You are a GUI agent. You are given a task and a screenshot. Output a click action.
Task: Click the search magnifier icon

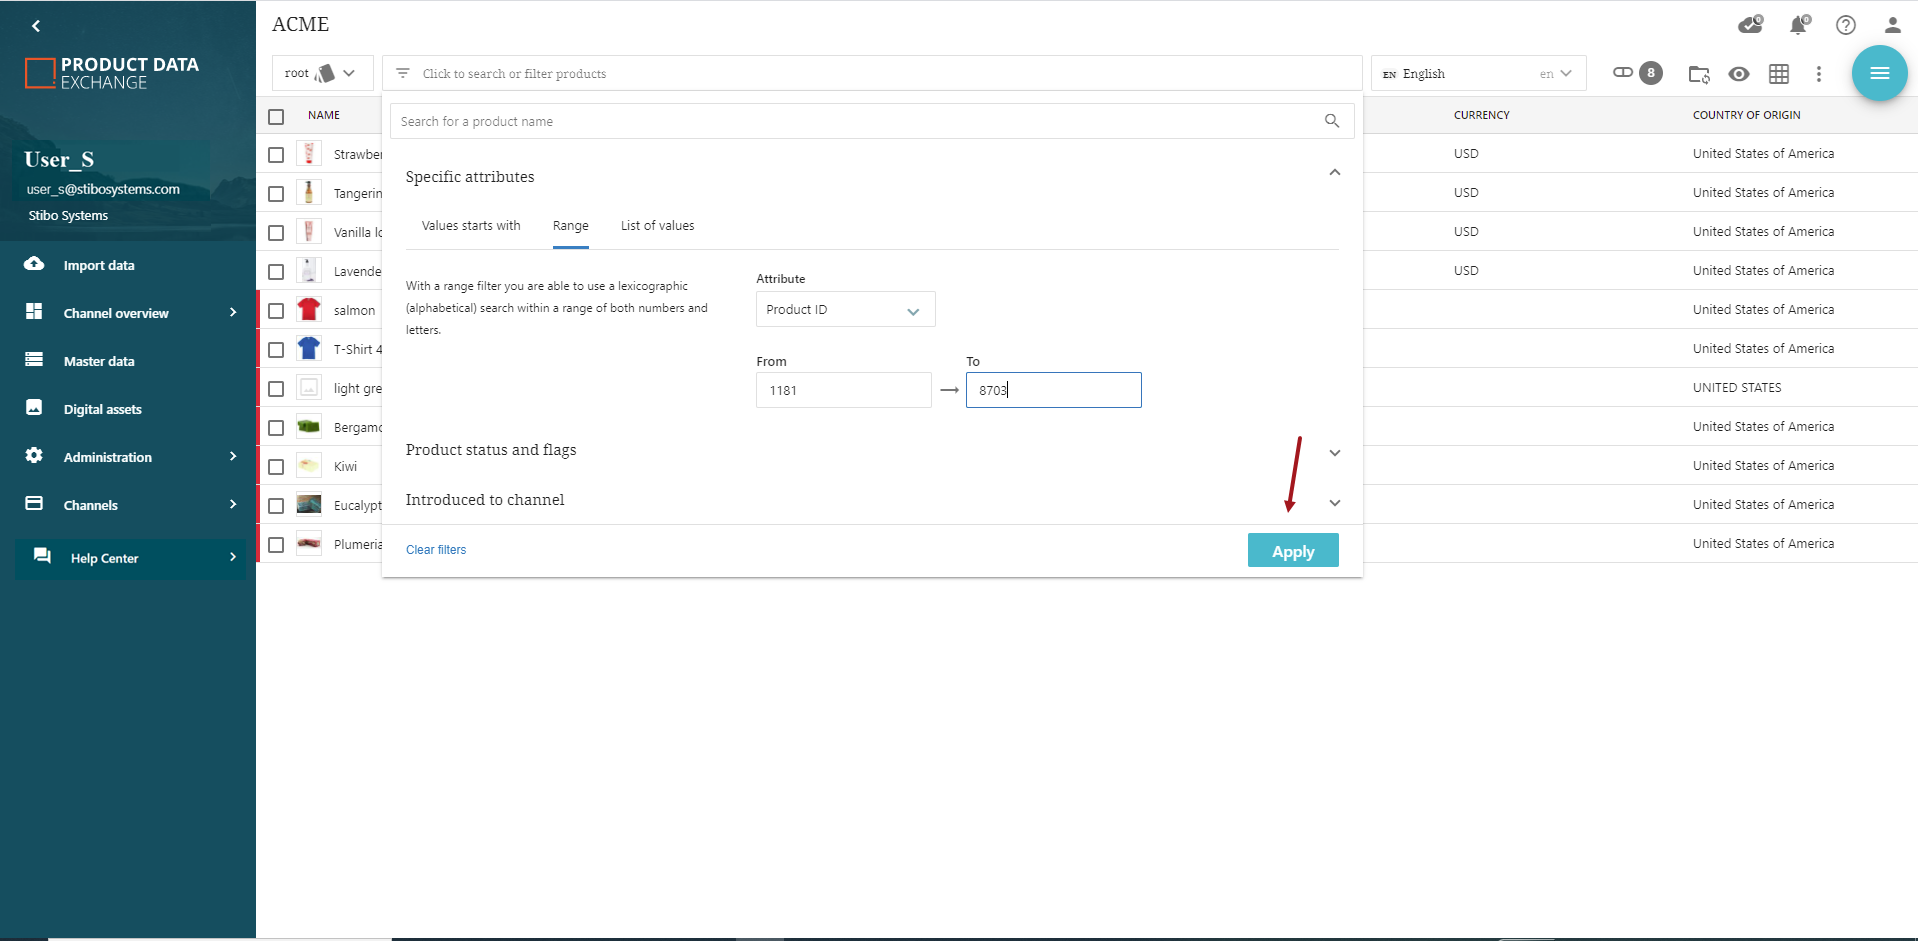point(1331,121)
